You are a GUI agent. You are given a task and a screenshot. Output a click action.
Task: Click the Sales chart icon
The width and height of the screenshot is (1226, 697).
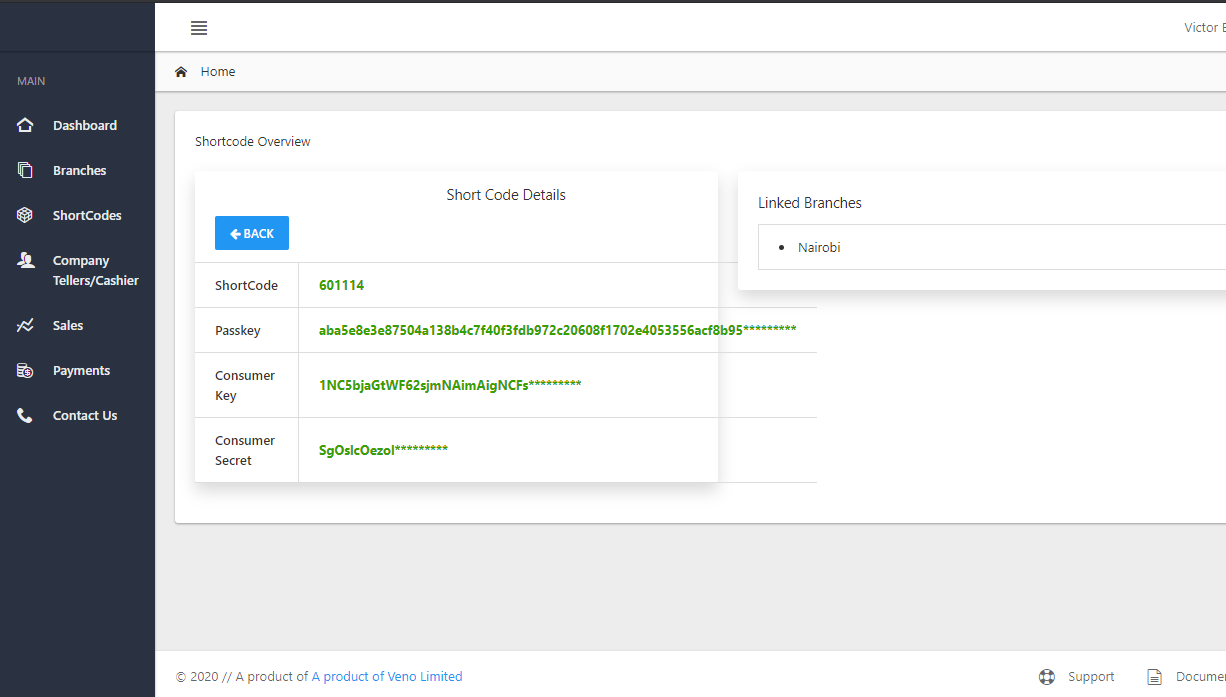[25, 325]
